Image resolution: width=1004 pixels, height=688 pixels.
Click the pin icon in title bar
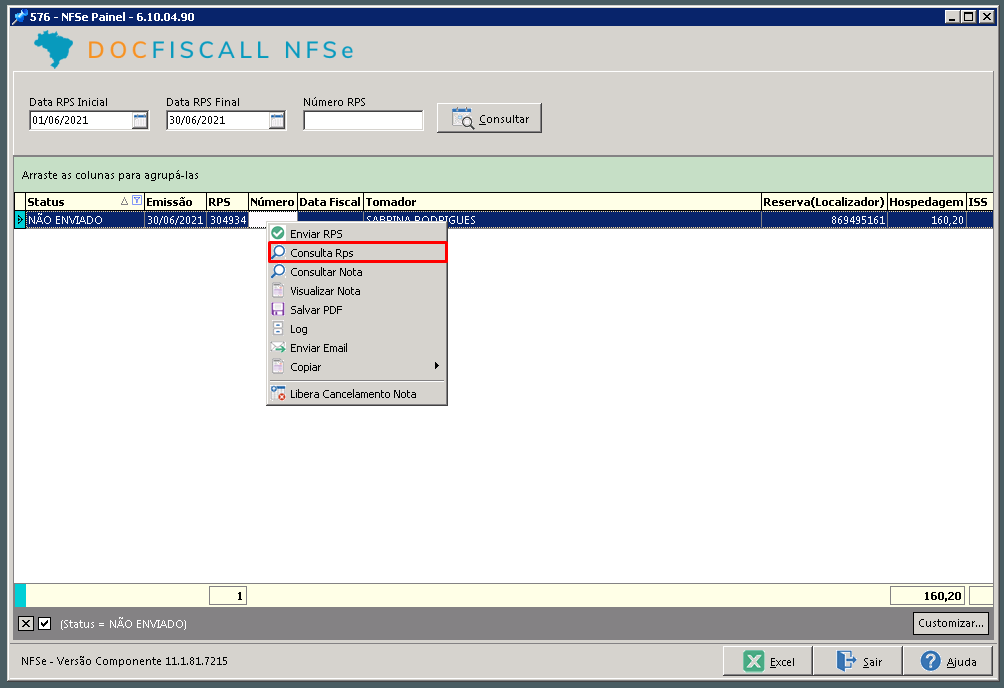20,17
